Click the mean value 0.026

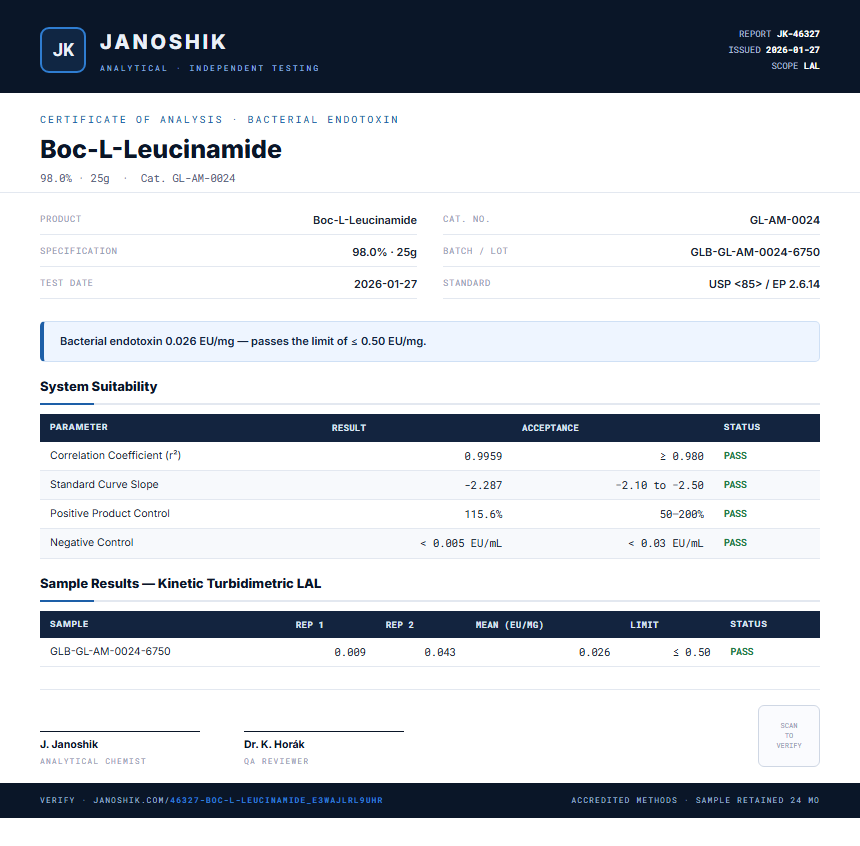(x=595, y=652)
